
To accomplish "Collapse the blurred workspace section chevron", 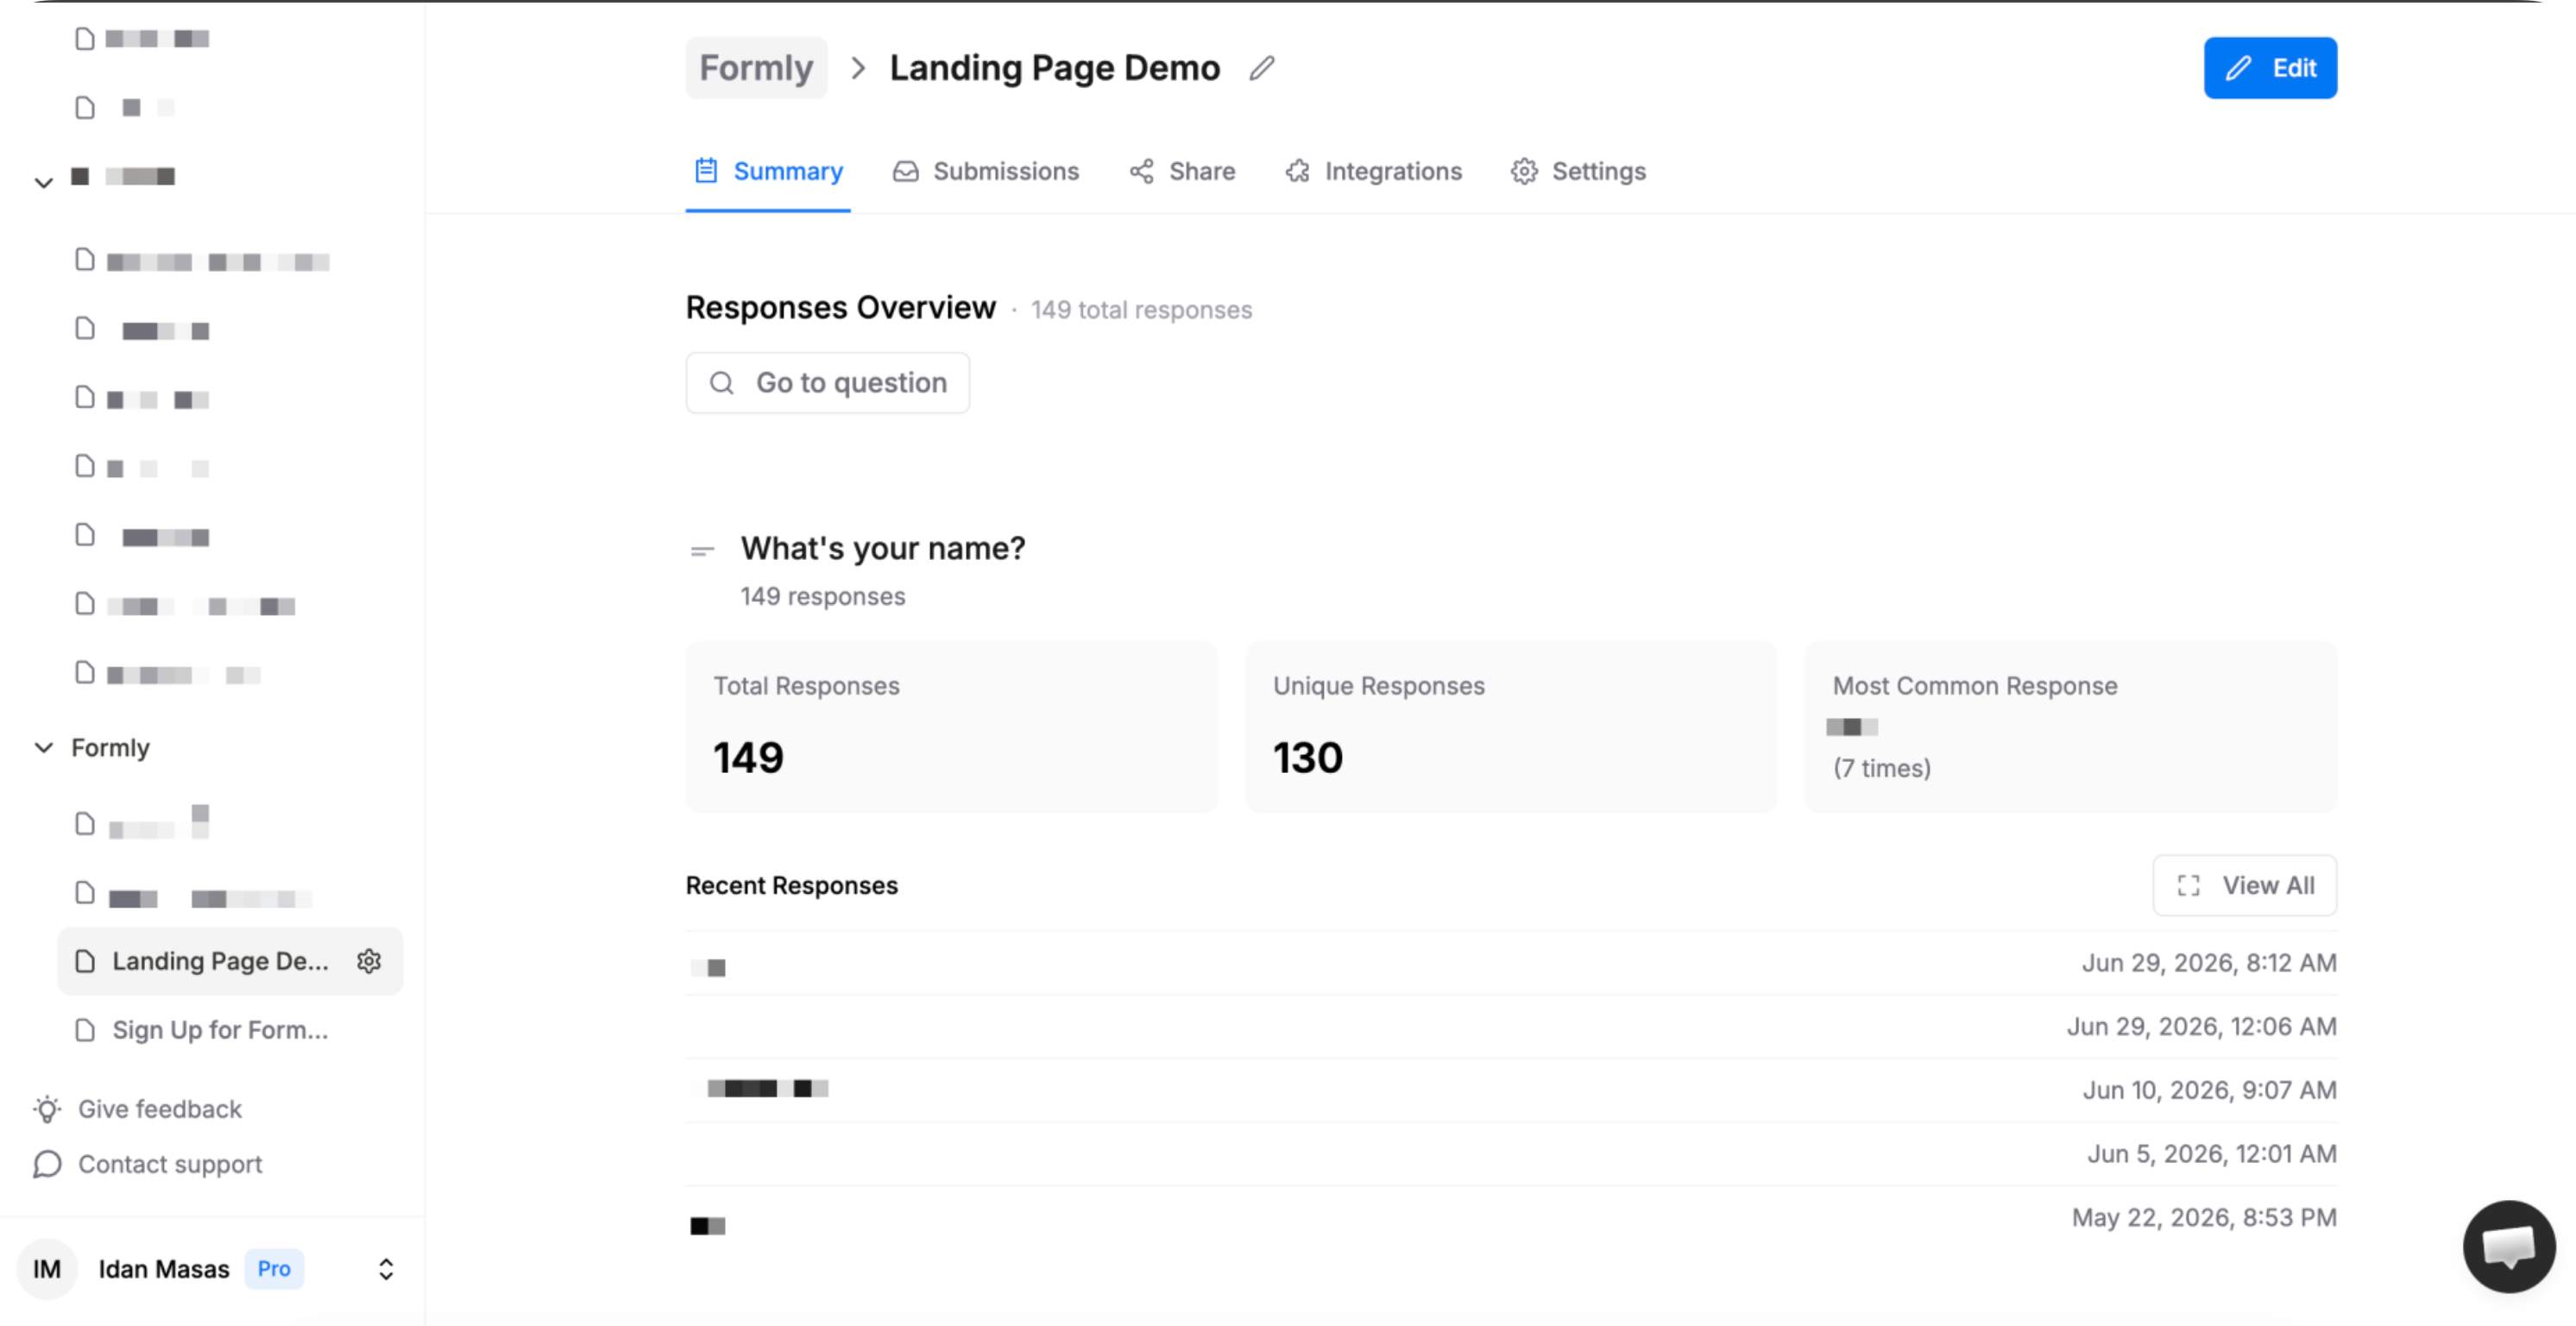I will pyautogui.click(x=44, y=182).
